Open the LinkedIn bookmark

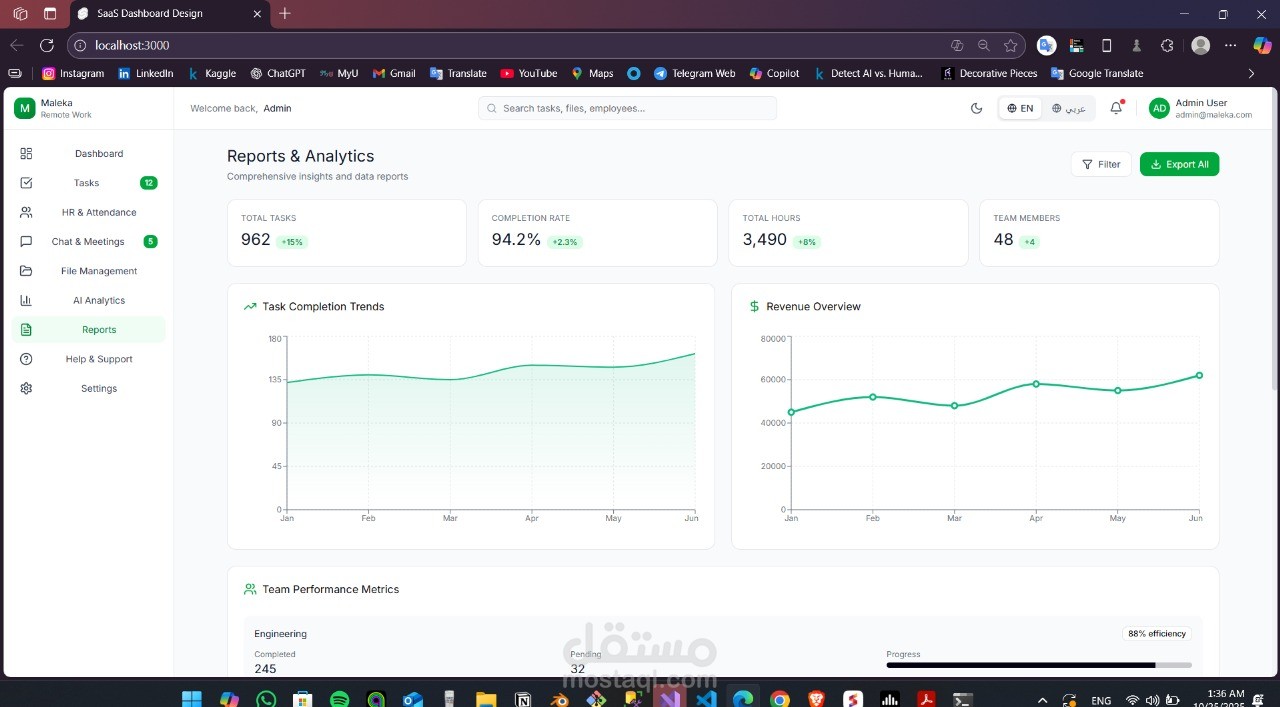click(x=145, y=73)
